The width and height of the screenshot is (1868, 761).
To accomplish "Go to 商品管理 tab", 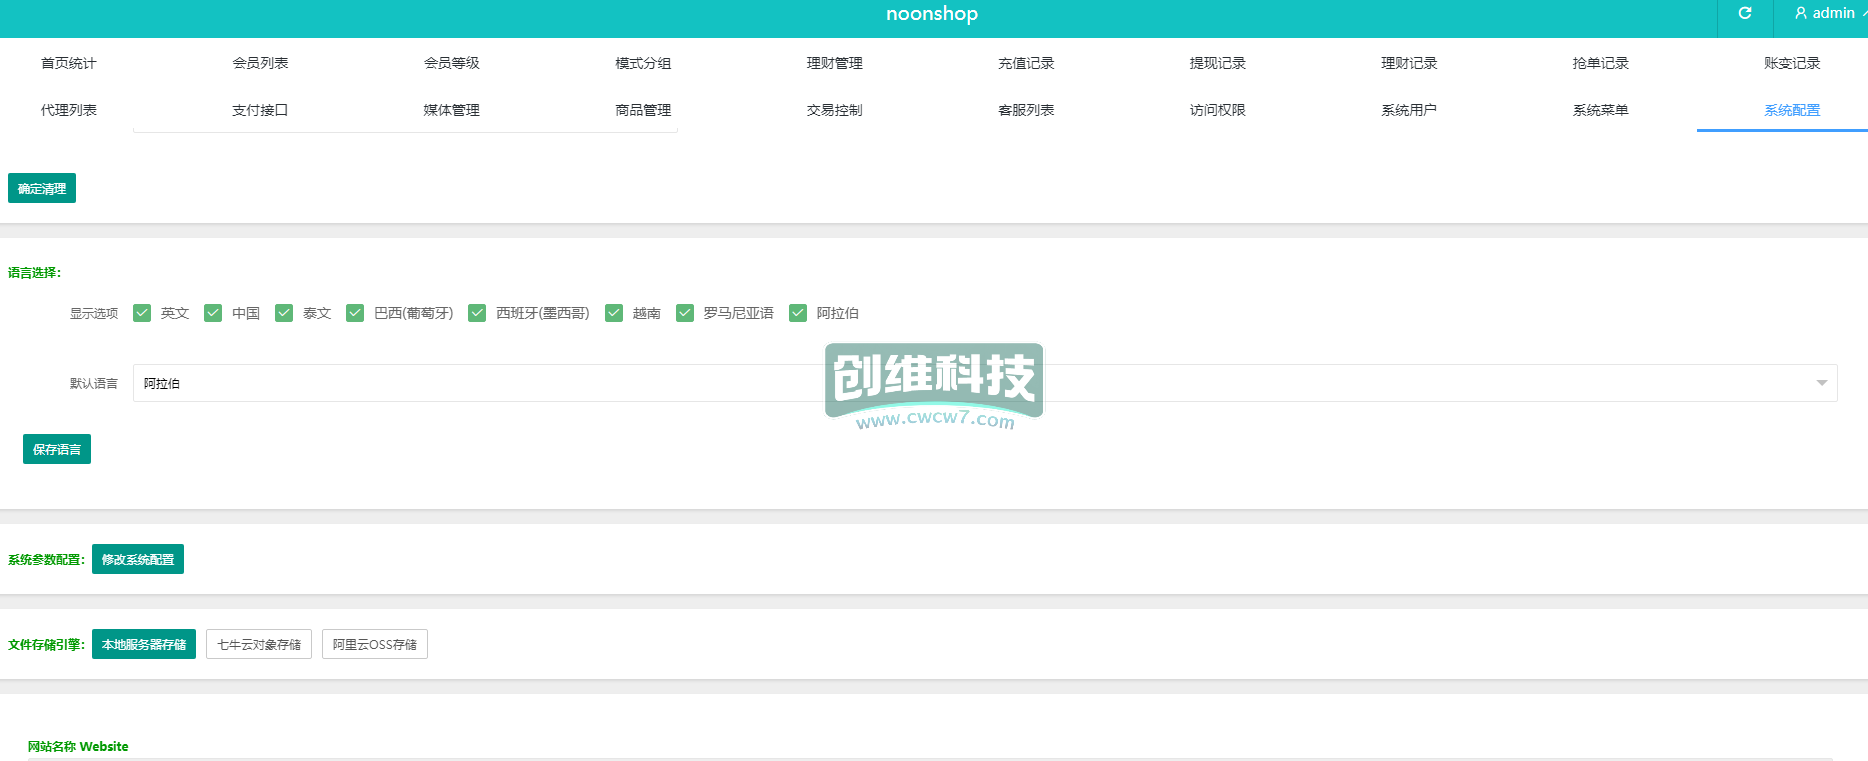I will tap(643, 110).
